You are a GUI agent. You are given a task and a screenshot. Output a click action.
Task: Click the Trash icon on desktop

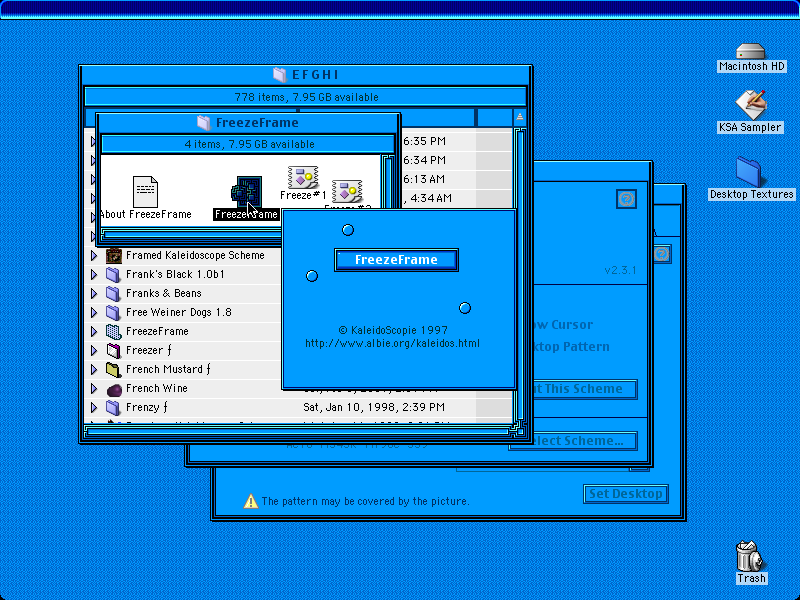(749, 556)
